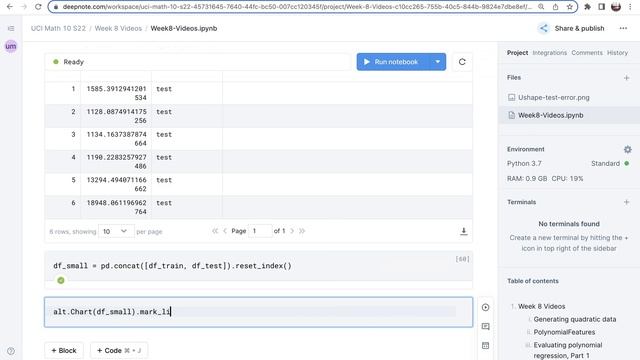Viewport: 640px width, 360px height.
Task: Jump to Evaluating polynomial regression, Part 1
Action: (x=568, y=350)
